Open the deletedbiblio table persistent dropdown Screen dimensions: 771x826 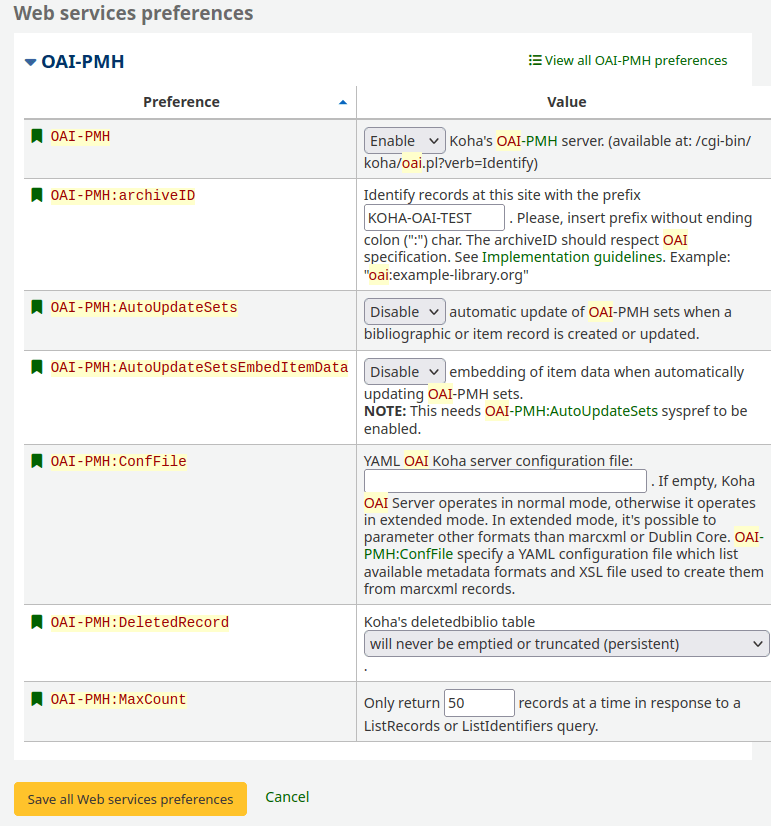[566, 643]
